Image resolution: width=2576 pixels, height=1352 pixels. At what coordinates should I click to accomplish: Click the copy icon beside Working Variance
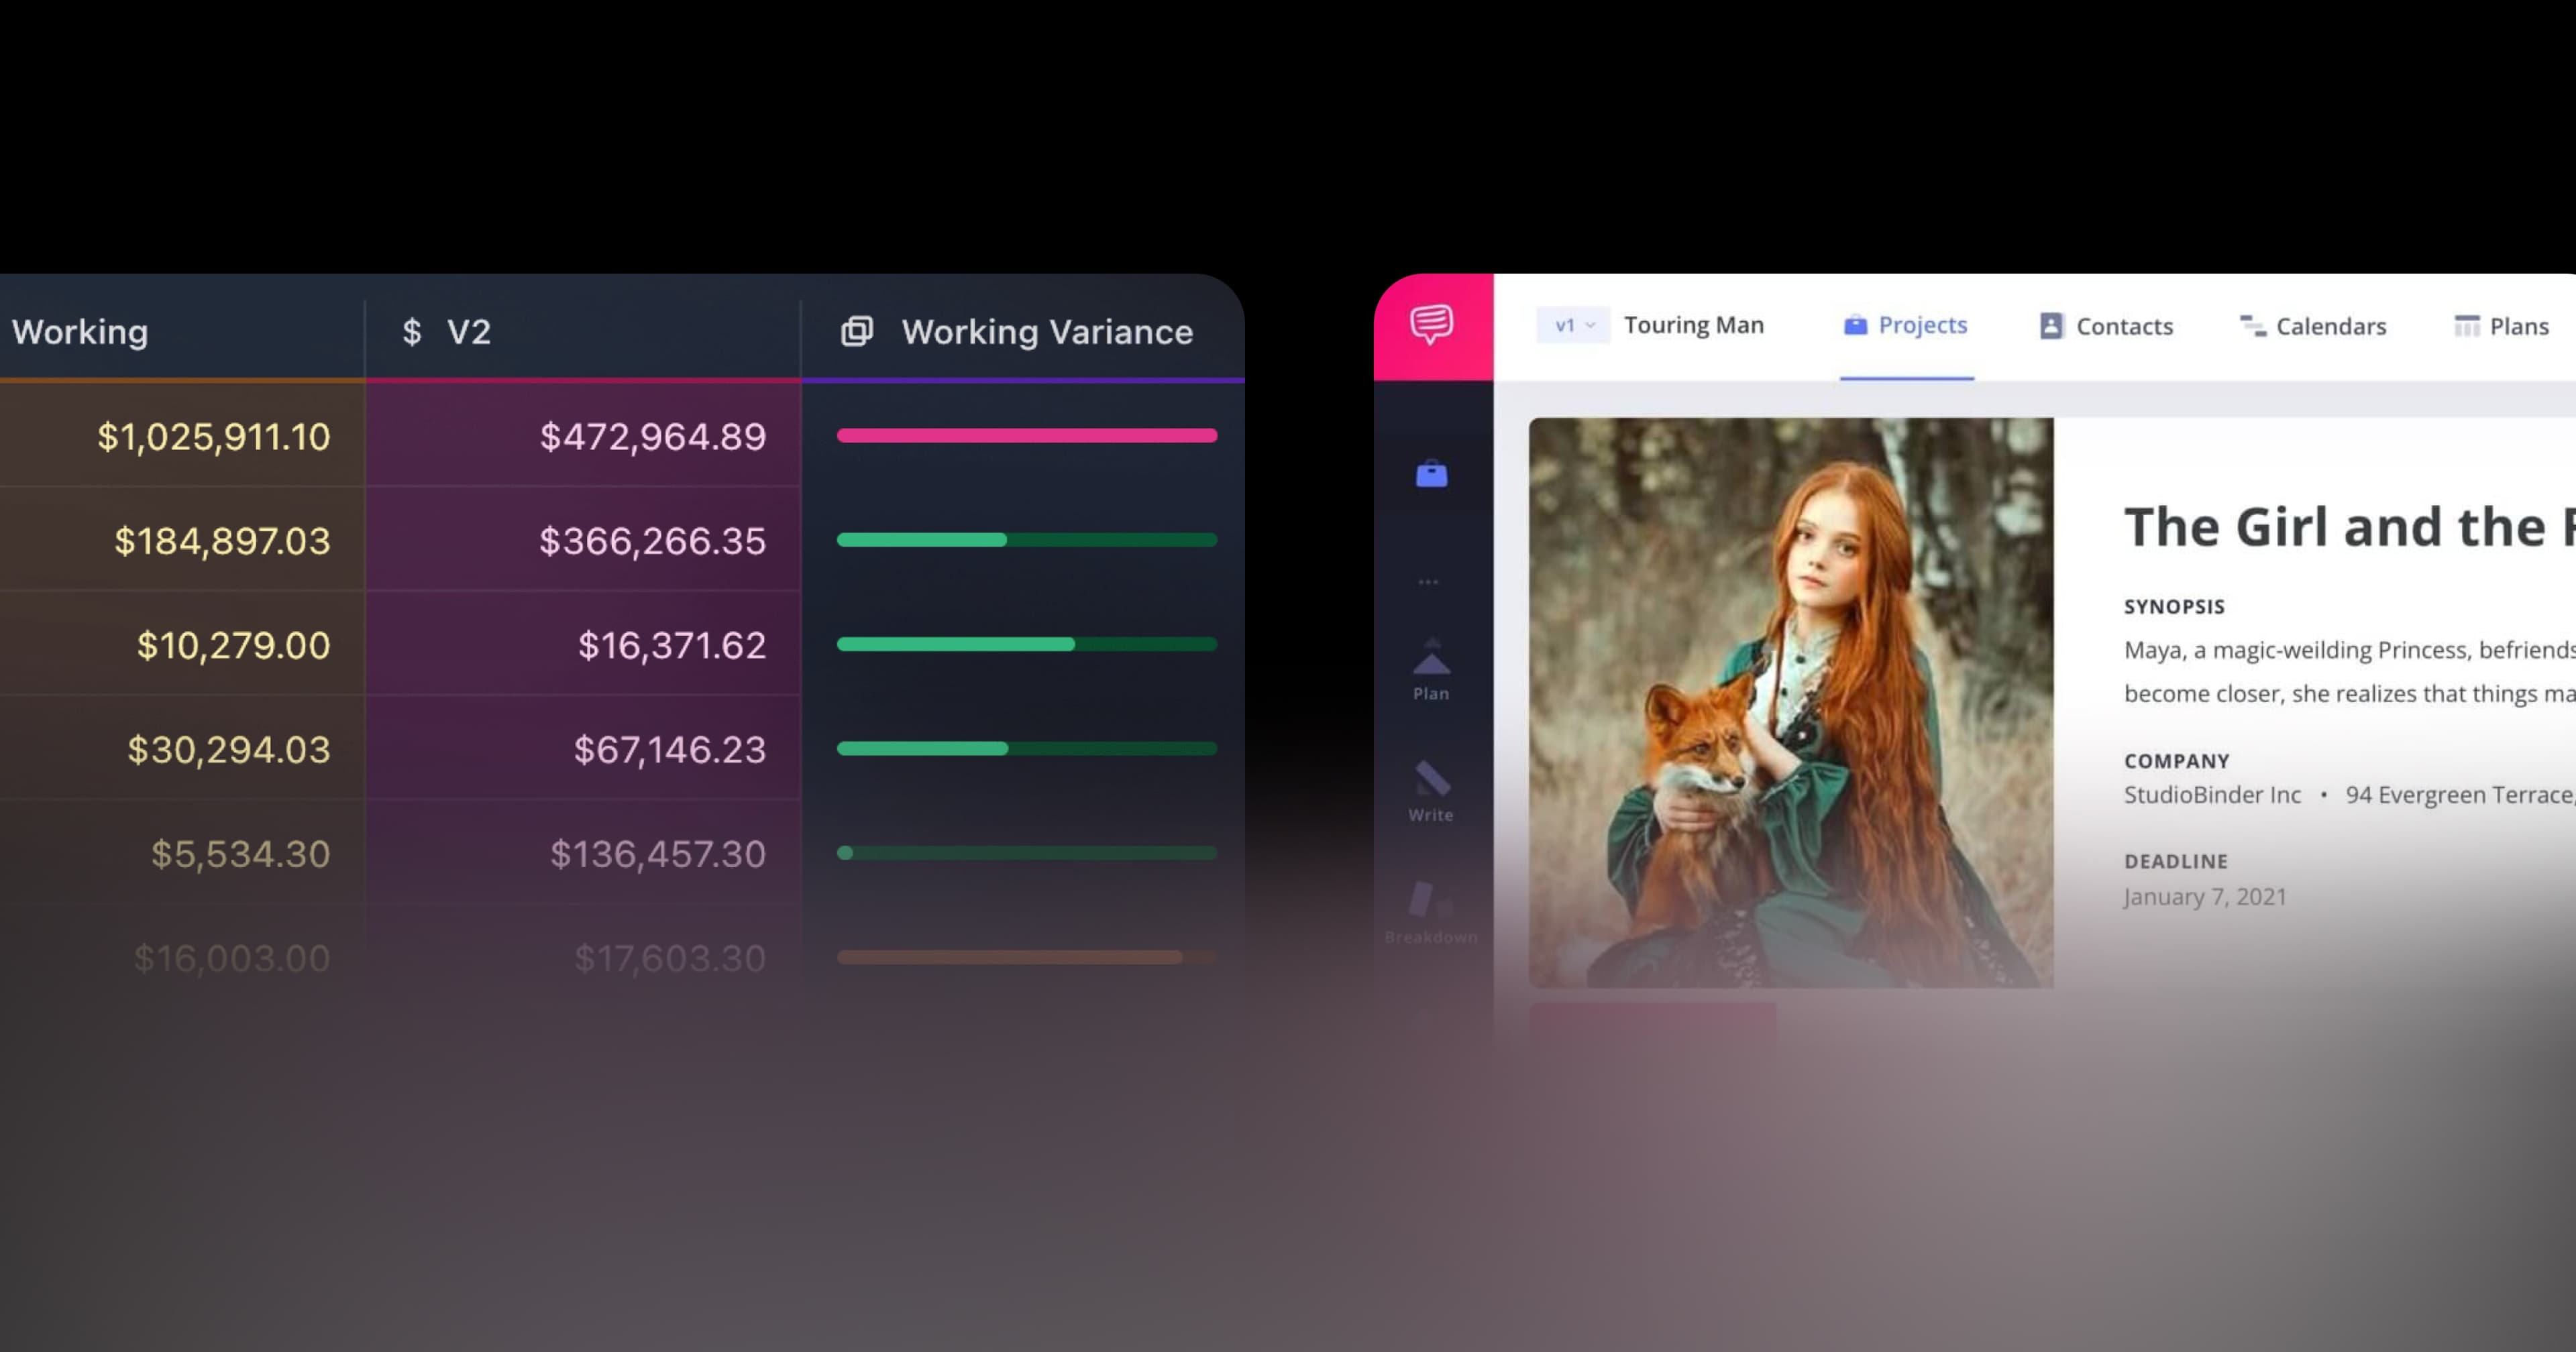857,332
